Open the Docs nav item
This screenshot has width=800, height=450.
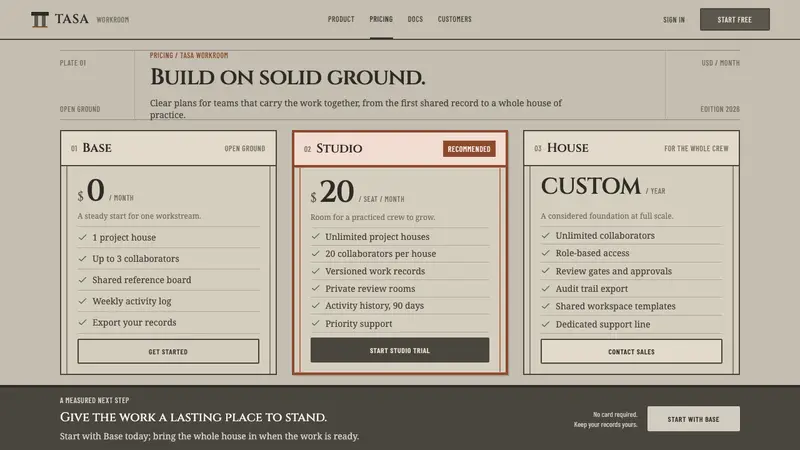tap(415, 19)
